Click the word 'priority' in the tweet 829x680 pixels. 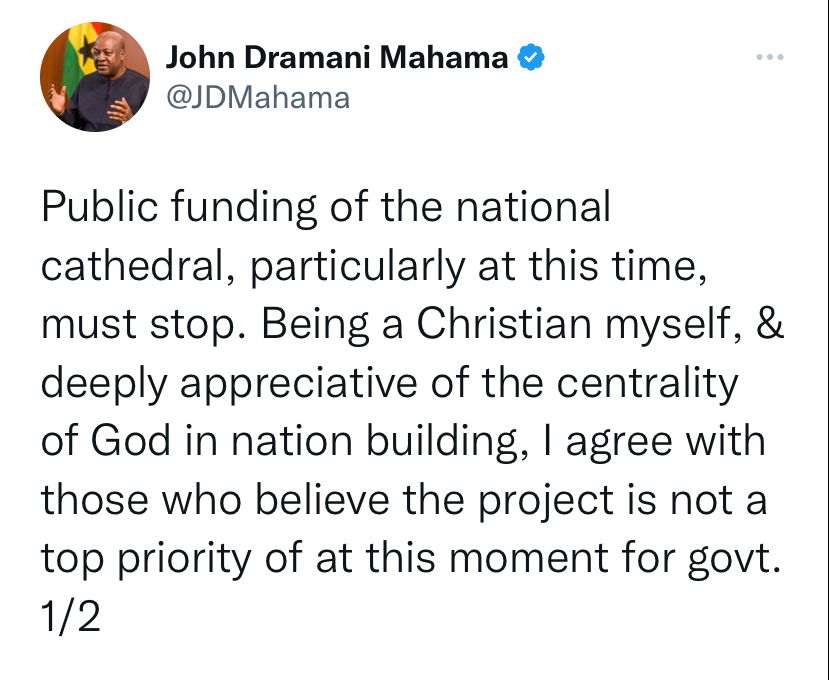(x=183, y=559)
